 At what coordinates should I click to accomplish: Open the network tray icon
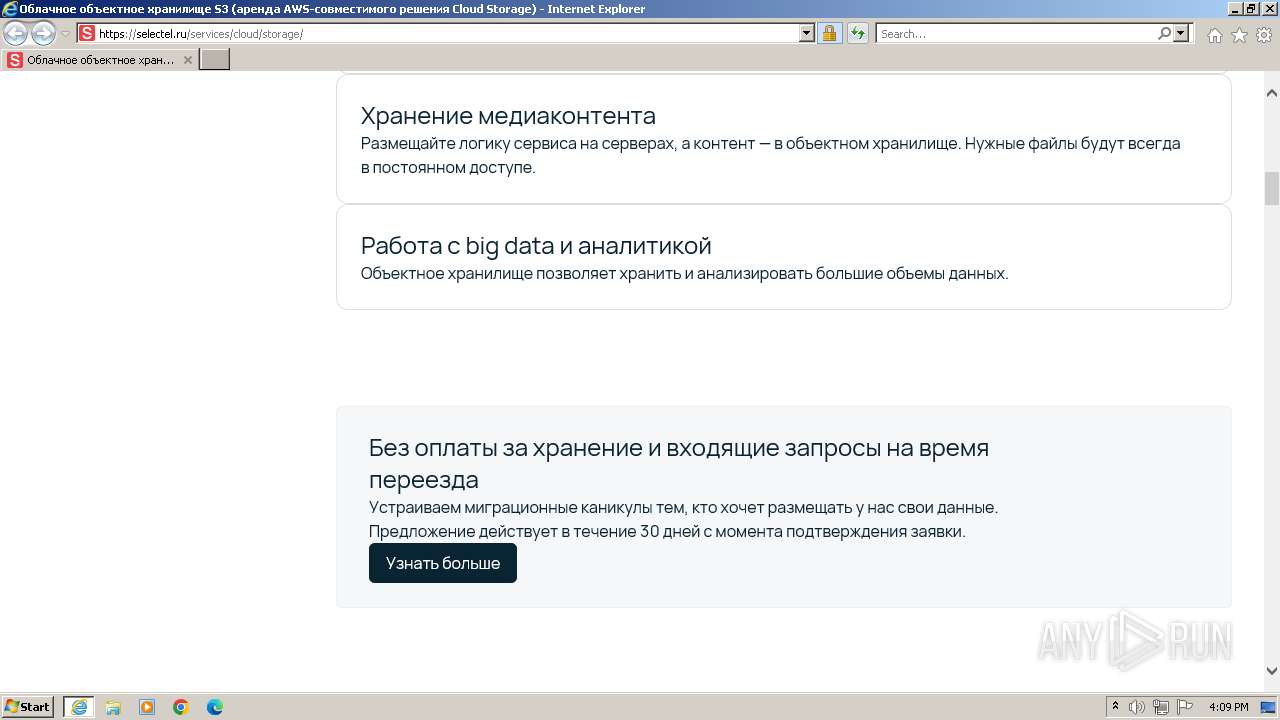pyautogui.click(x=1161, y=707)
